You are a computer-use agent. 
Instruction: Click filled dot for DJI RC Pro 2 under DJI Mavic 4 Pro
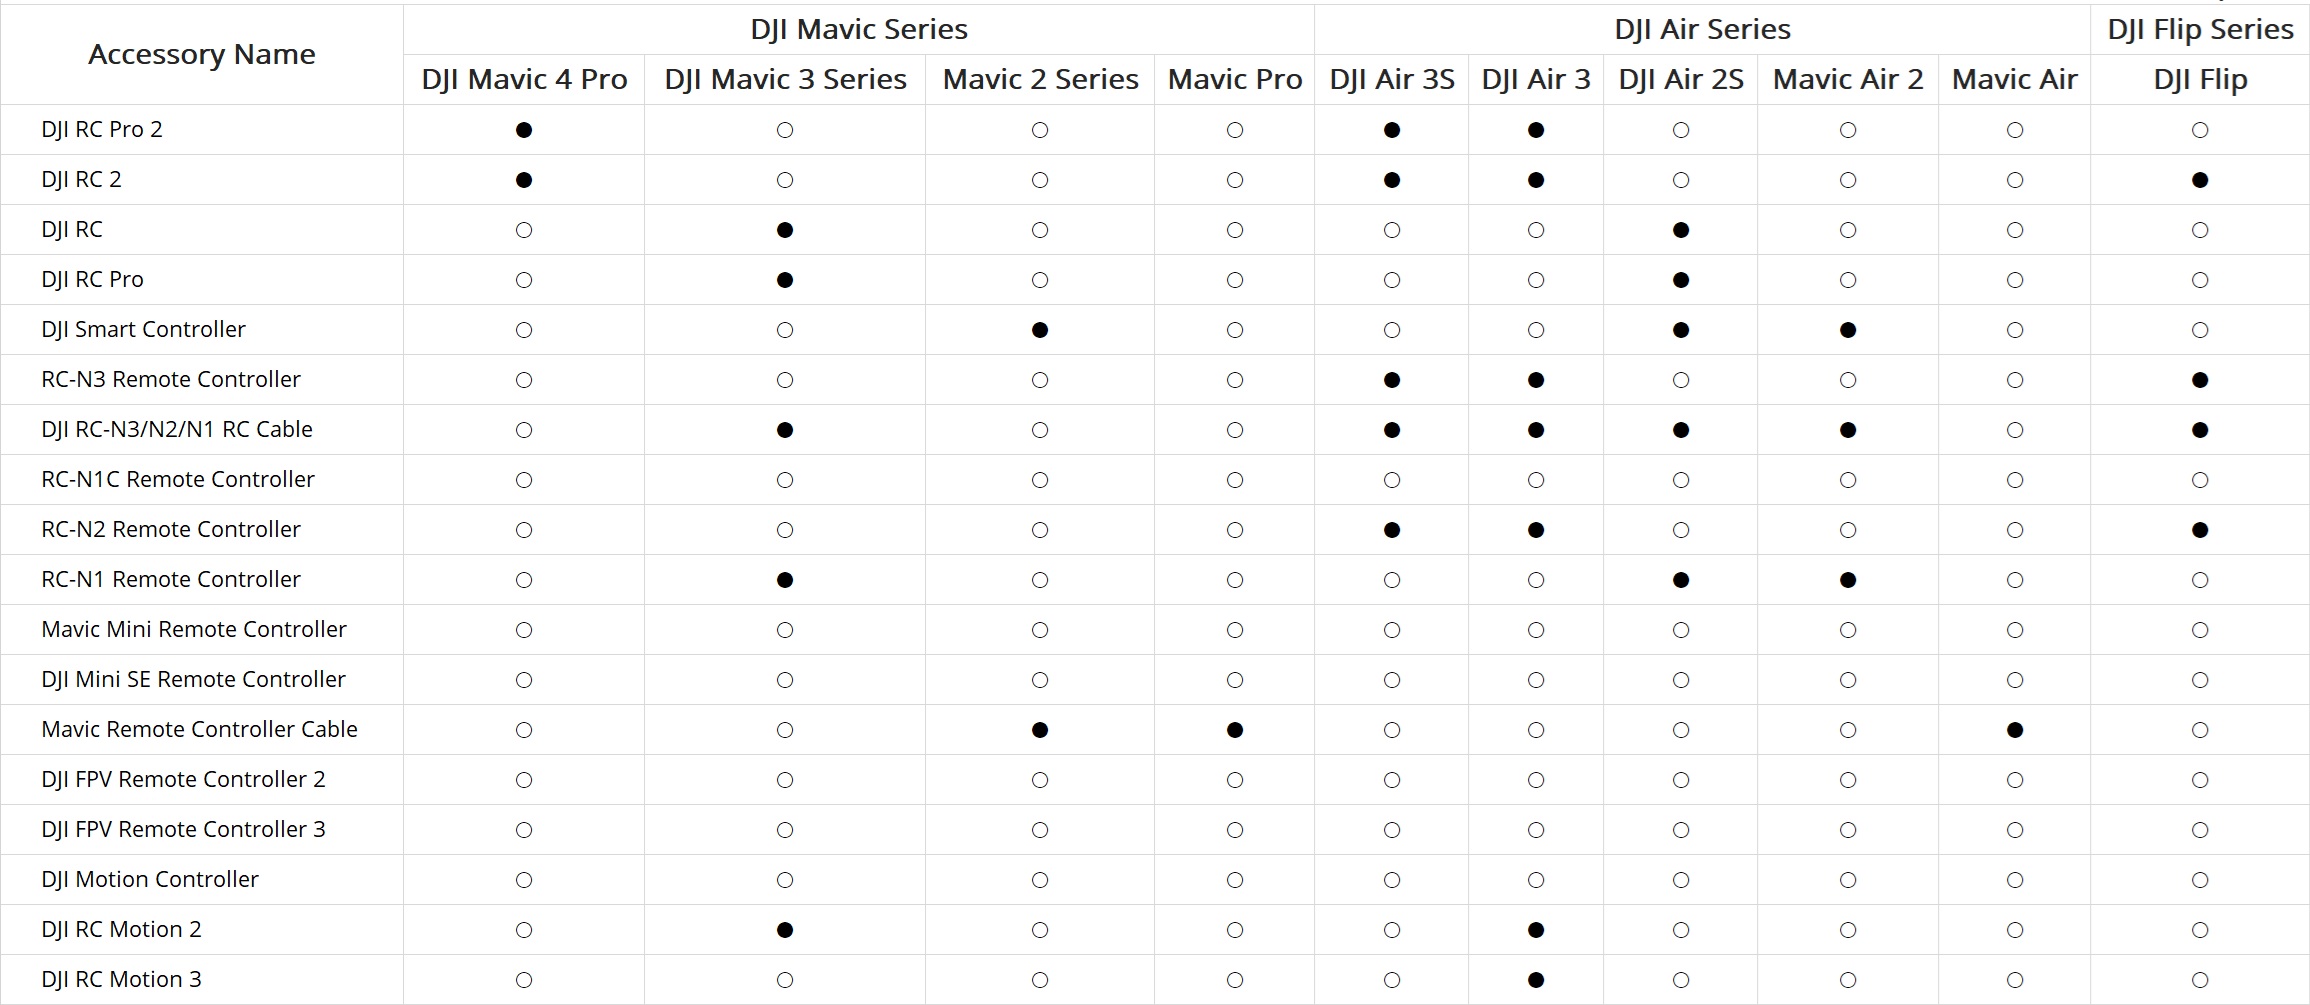tap(523, 130)
